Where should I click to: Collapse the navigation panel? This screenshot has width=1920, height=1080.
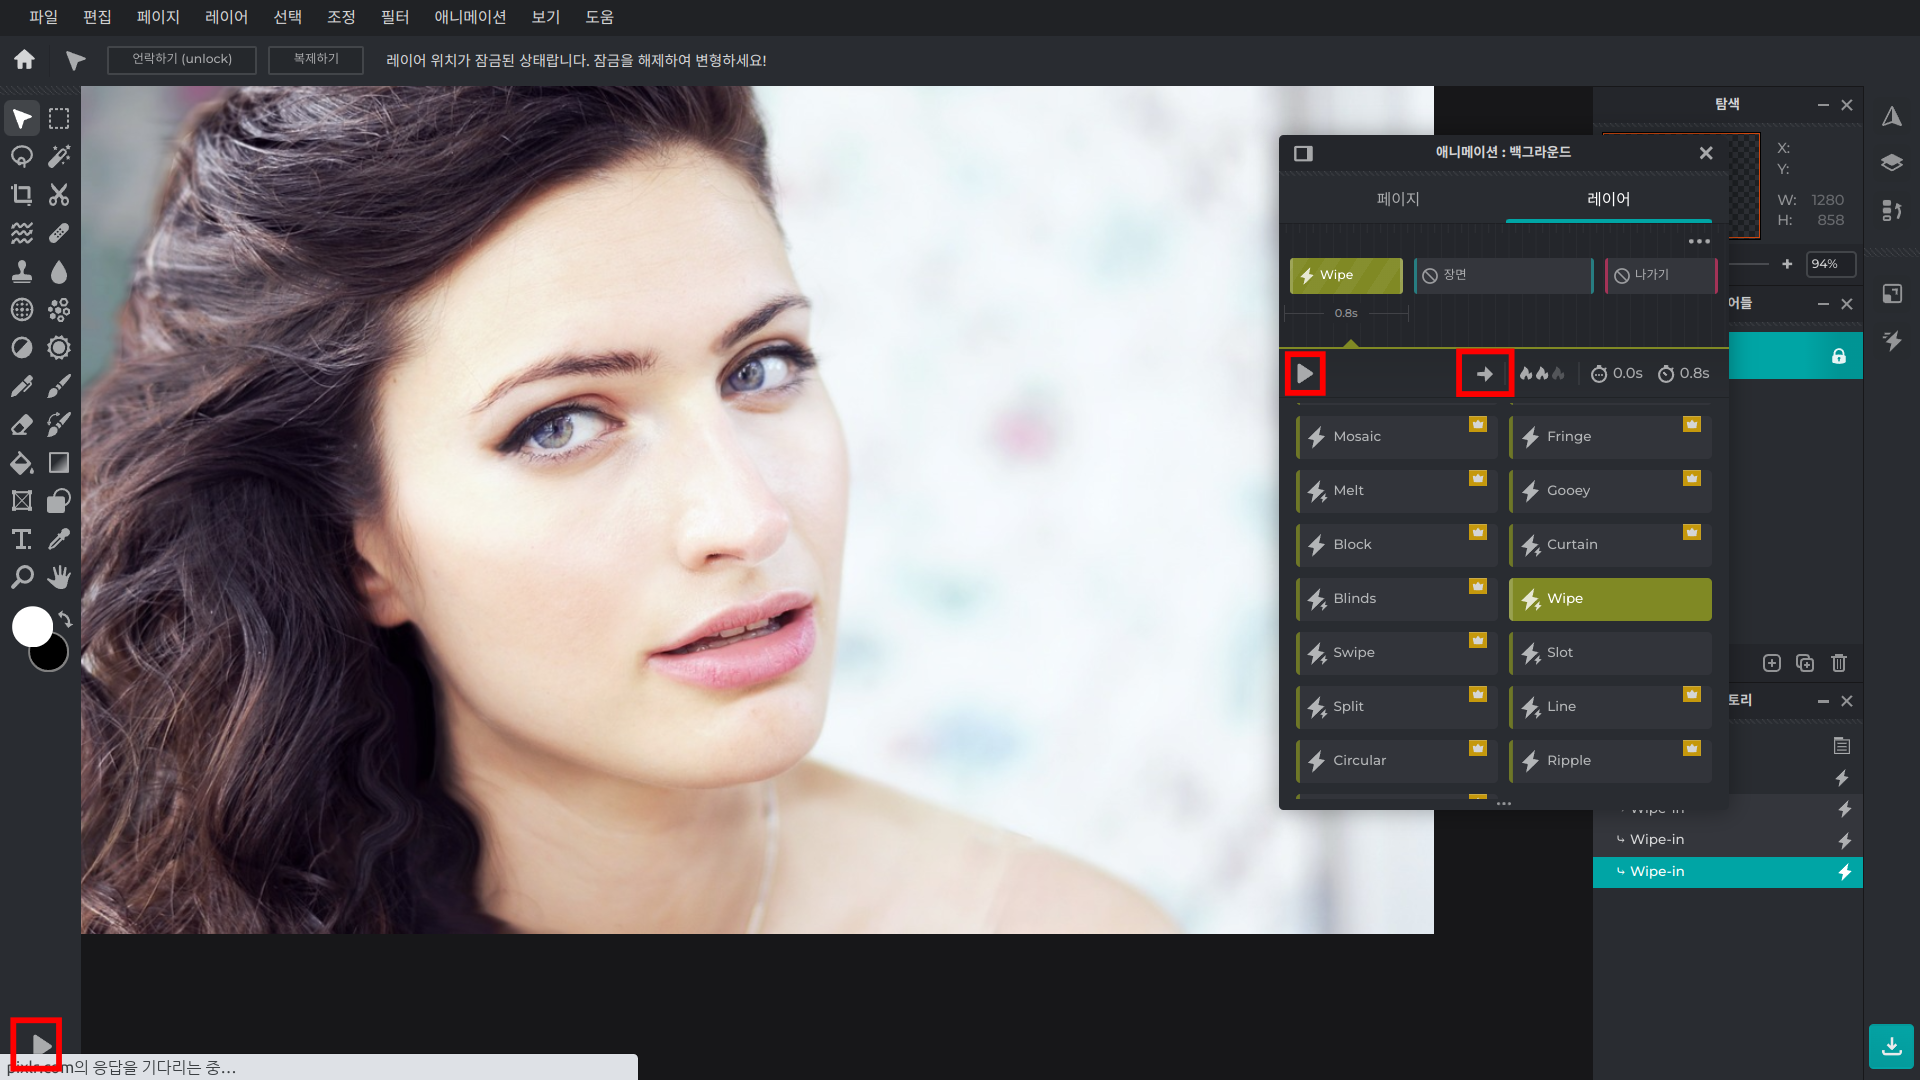point(1823,105)
